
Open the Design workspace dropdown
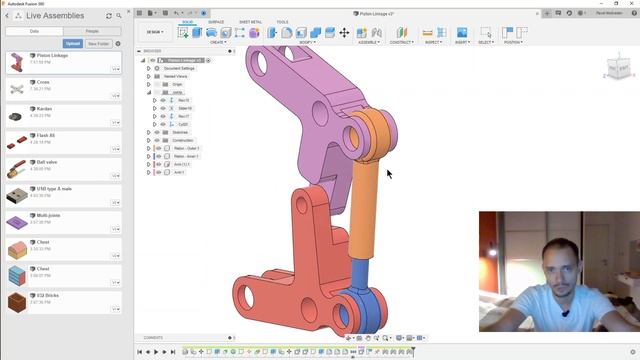(155, 32)
